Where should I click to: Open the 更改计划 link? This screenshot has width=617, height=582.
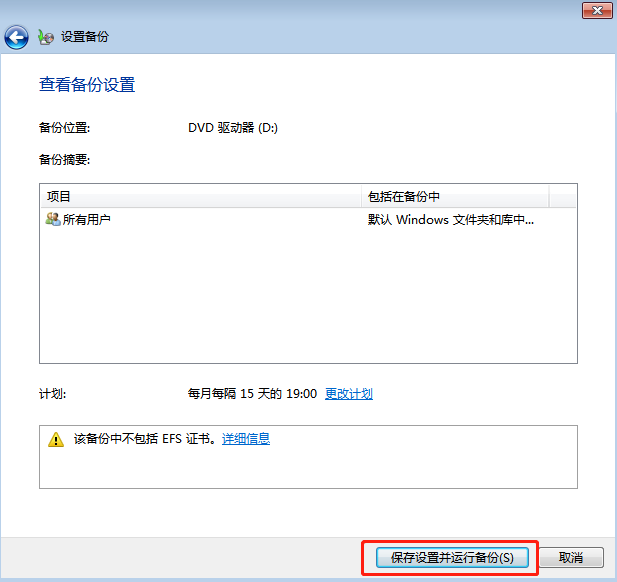point(349,394)
